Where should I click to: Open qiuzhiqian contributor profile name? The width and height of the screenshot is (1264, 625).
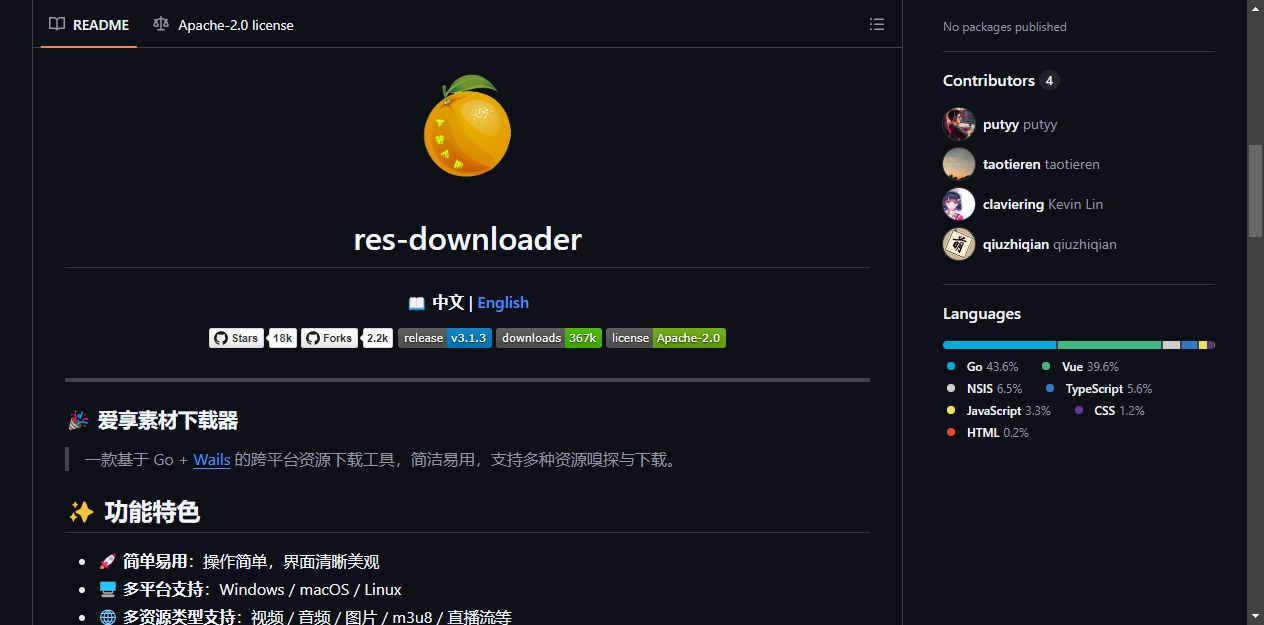coord(1016,244)
